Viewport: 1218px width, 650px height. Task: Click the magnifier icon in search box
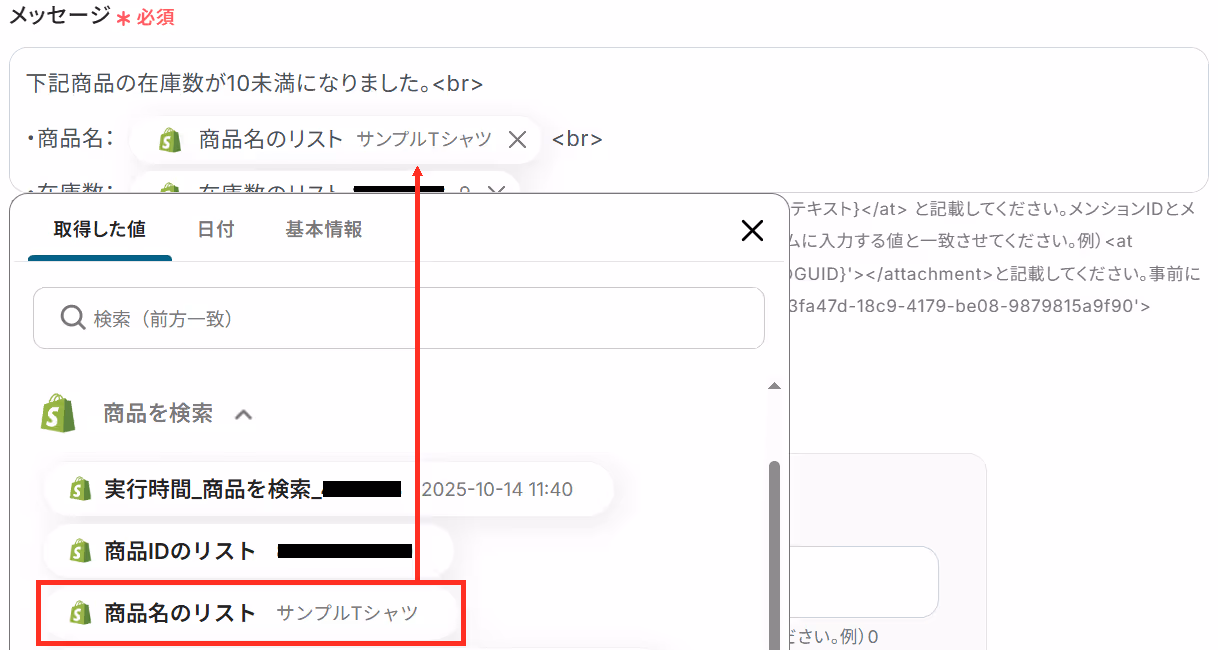(x=72, y=318)
